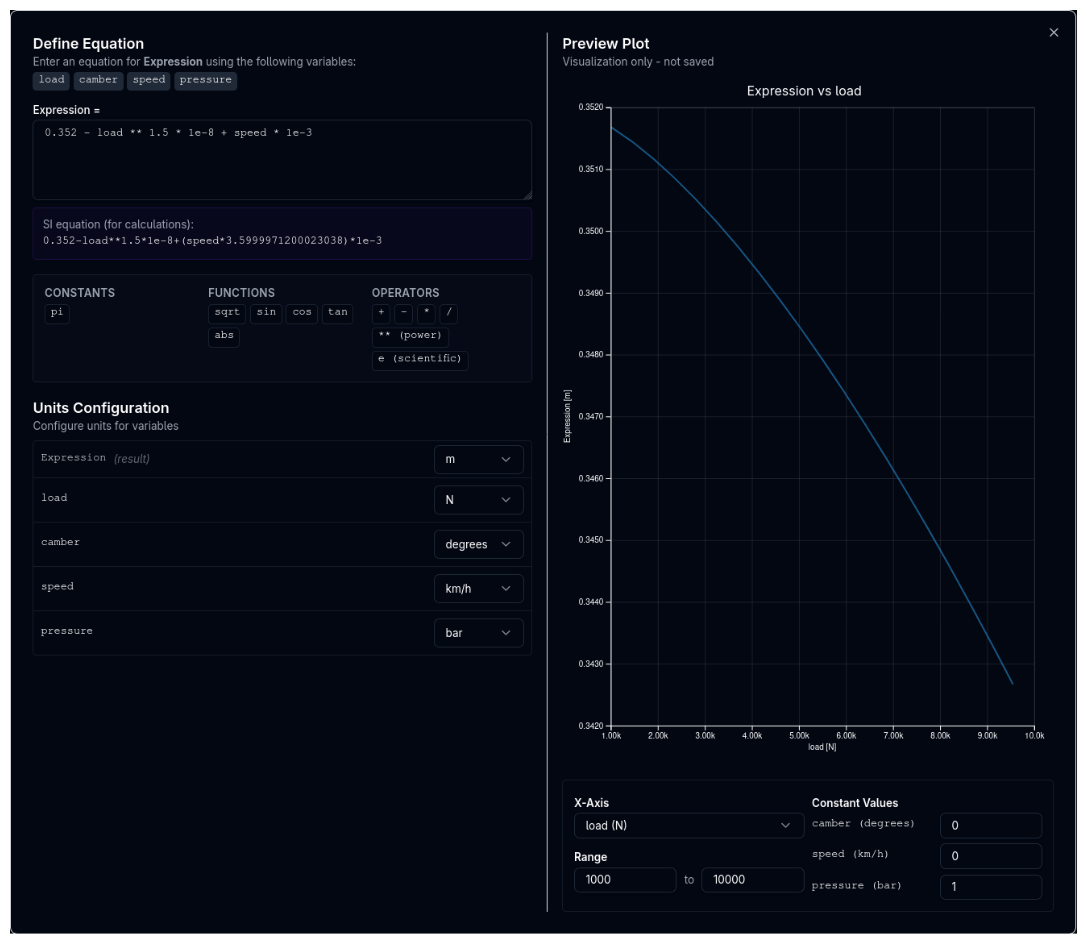Edit the range start value 1000
The width and height of the screenshot is (1087, 943).
tap(624, 880)
